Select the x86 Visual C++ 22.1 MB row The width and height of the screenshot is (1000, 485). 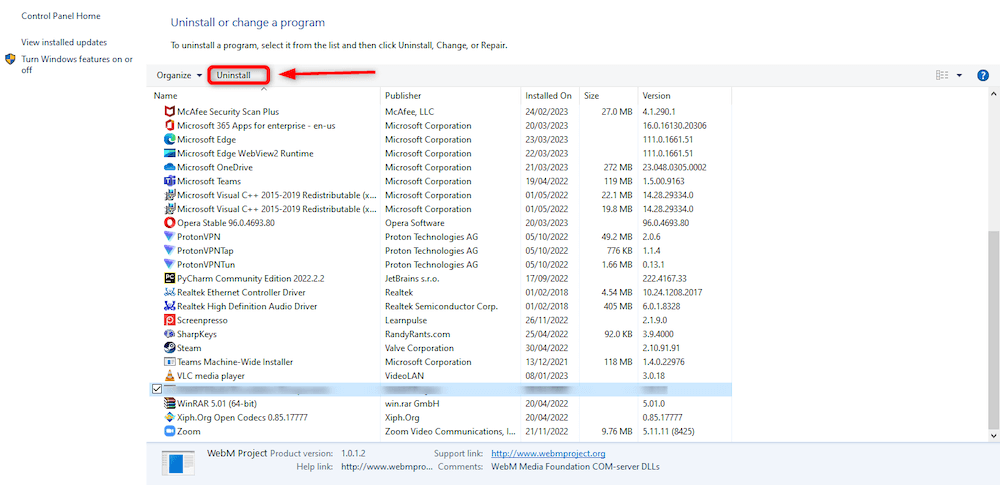coord(441,195)
